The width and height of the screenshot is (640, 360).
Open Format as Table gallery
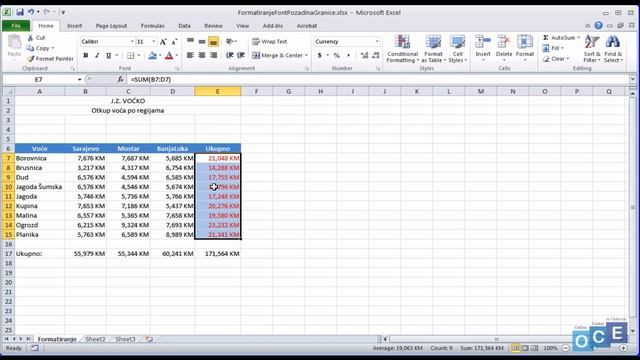pos(433,49)
